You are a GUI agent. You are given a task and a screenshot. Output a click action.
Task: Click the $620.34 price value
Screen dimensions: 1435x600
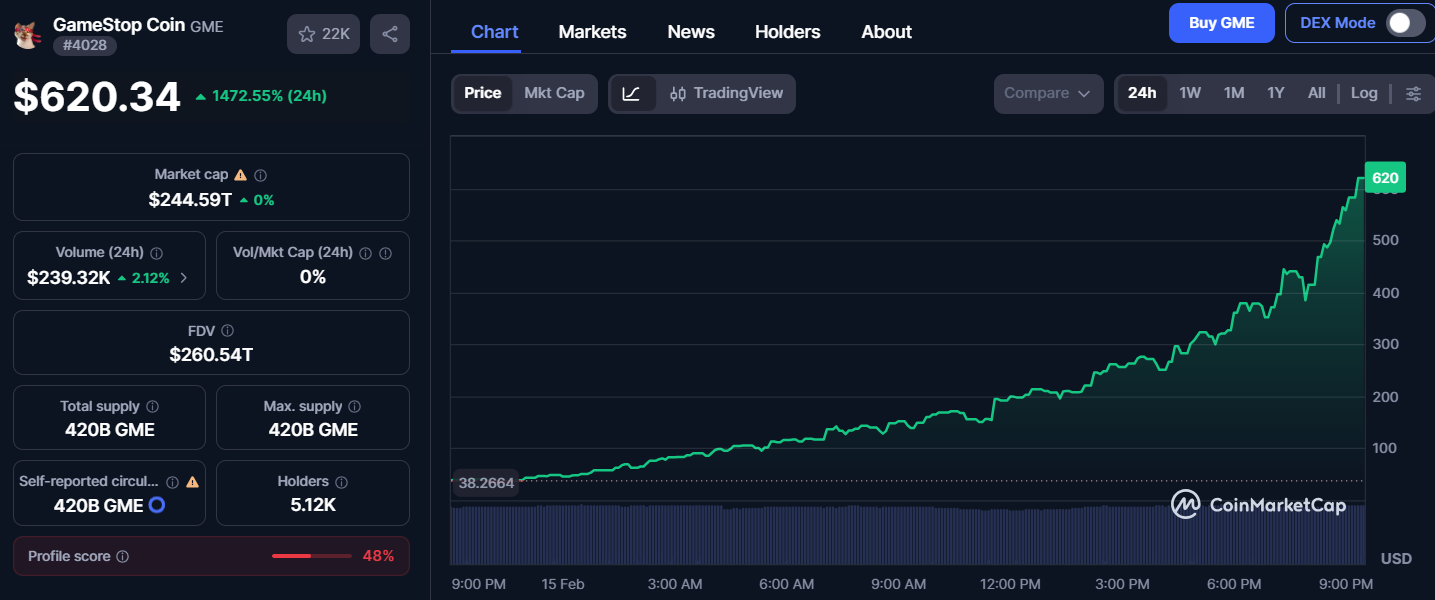tap(97, 97)
